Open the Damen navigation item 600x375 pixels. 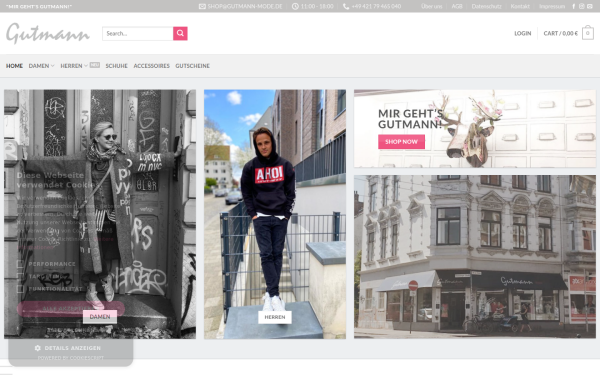pos(39,66)
